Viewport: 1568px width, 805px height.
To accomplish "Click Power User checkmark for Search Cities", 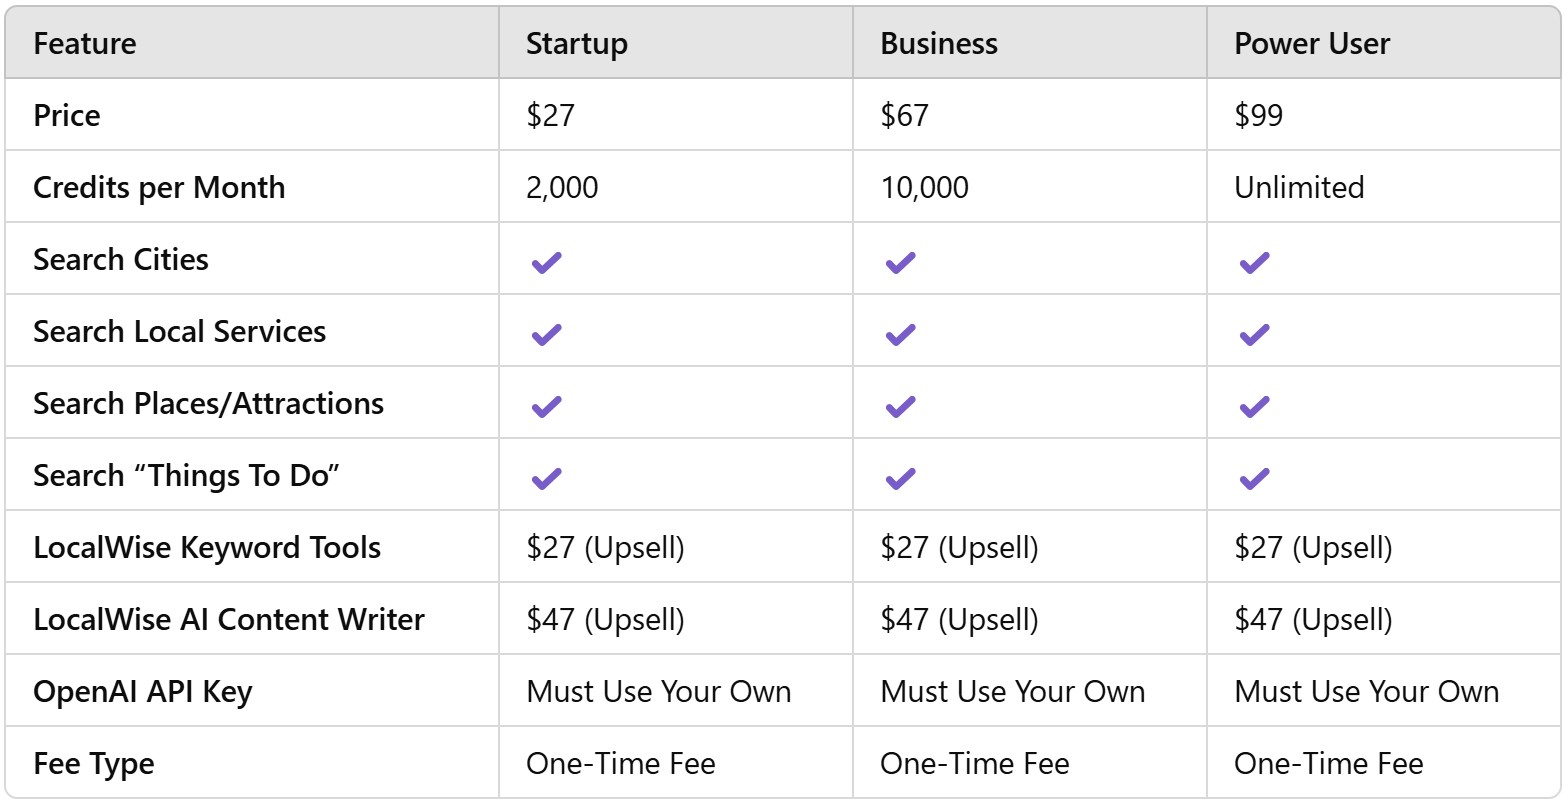I will tap(1254, 262).
